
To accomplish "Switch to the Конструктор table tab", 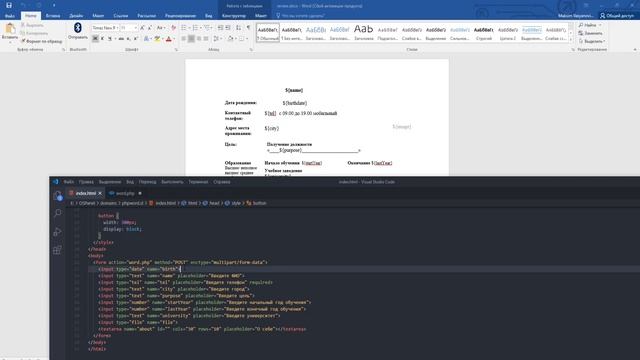I will [234, 16].
